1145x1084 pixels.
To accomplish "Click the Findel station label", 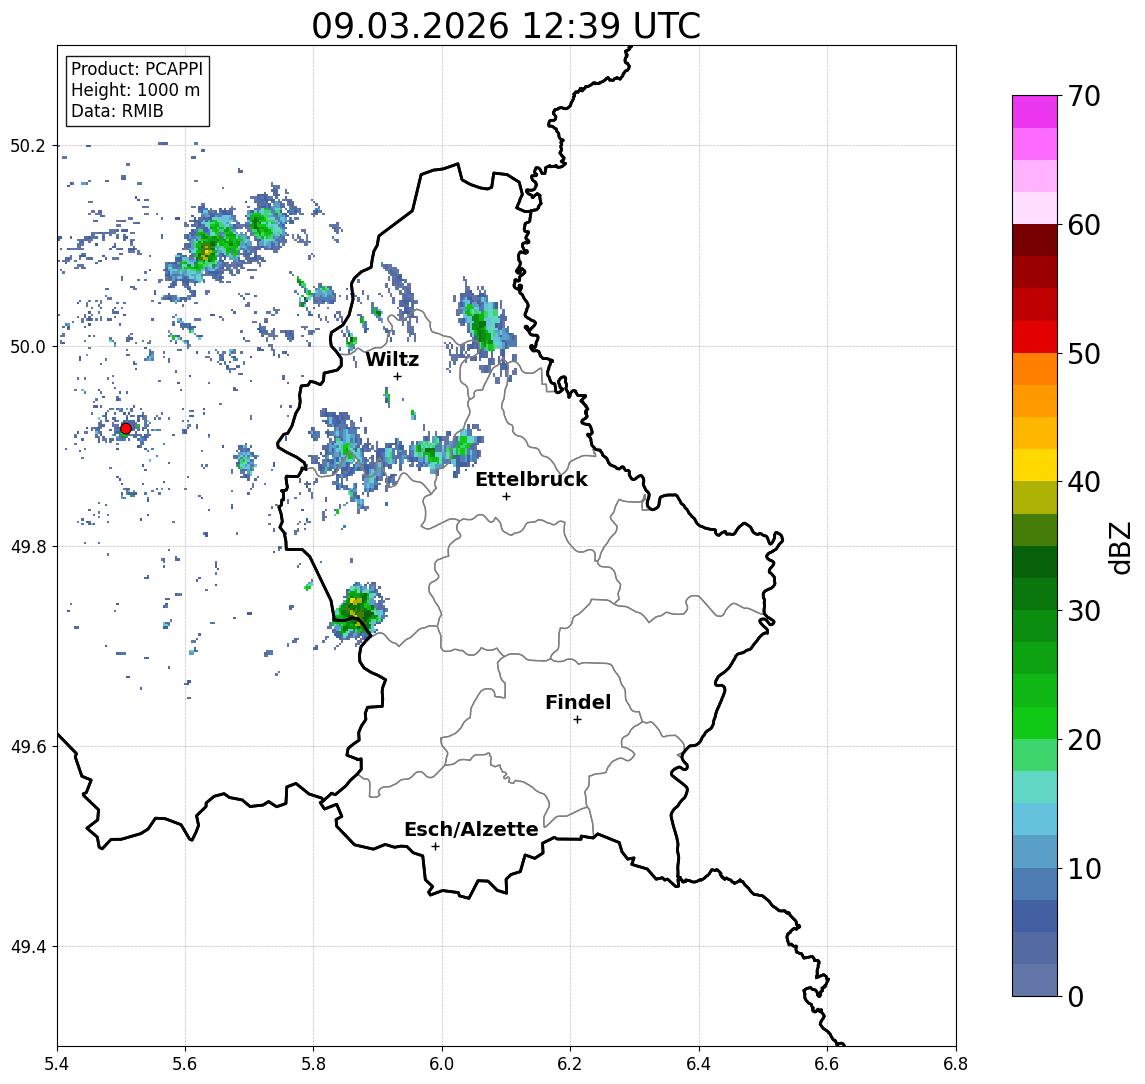I will 578,702.
